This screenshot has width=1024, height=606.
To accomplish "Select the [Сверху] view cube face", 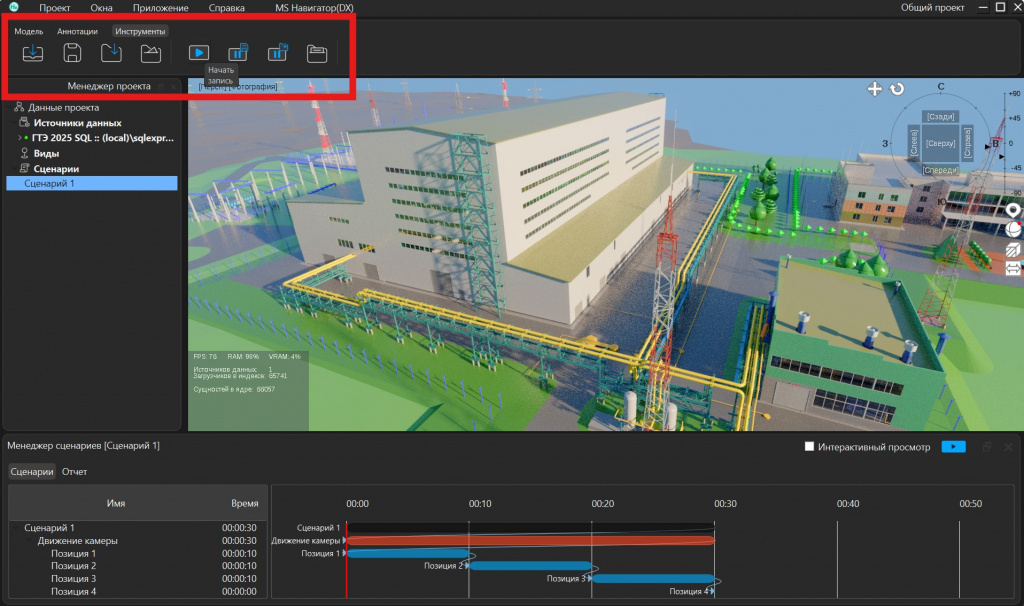I will 940,143.
